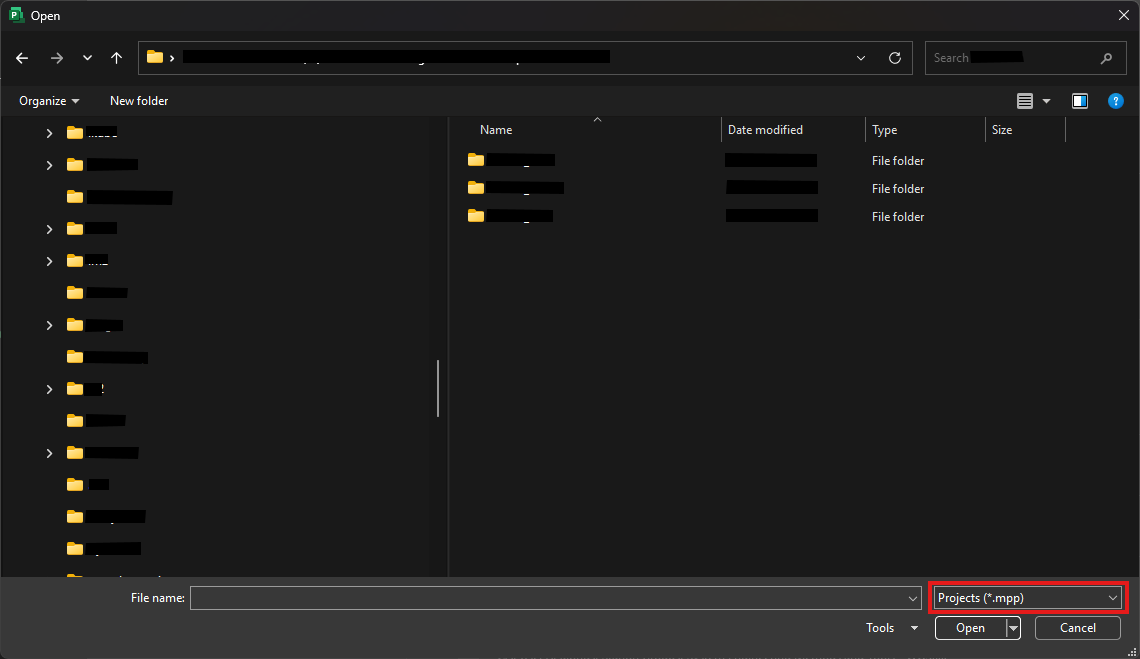Click the search magnifier icon
1140x659 pixels.
(x=1106, y=58)
